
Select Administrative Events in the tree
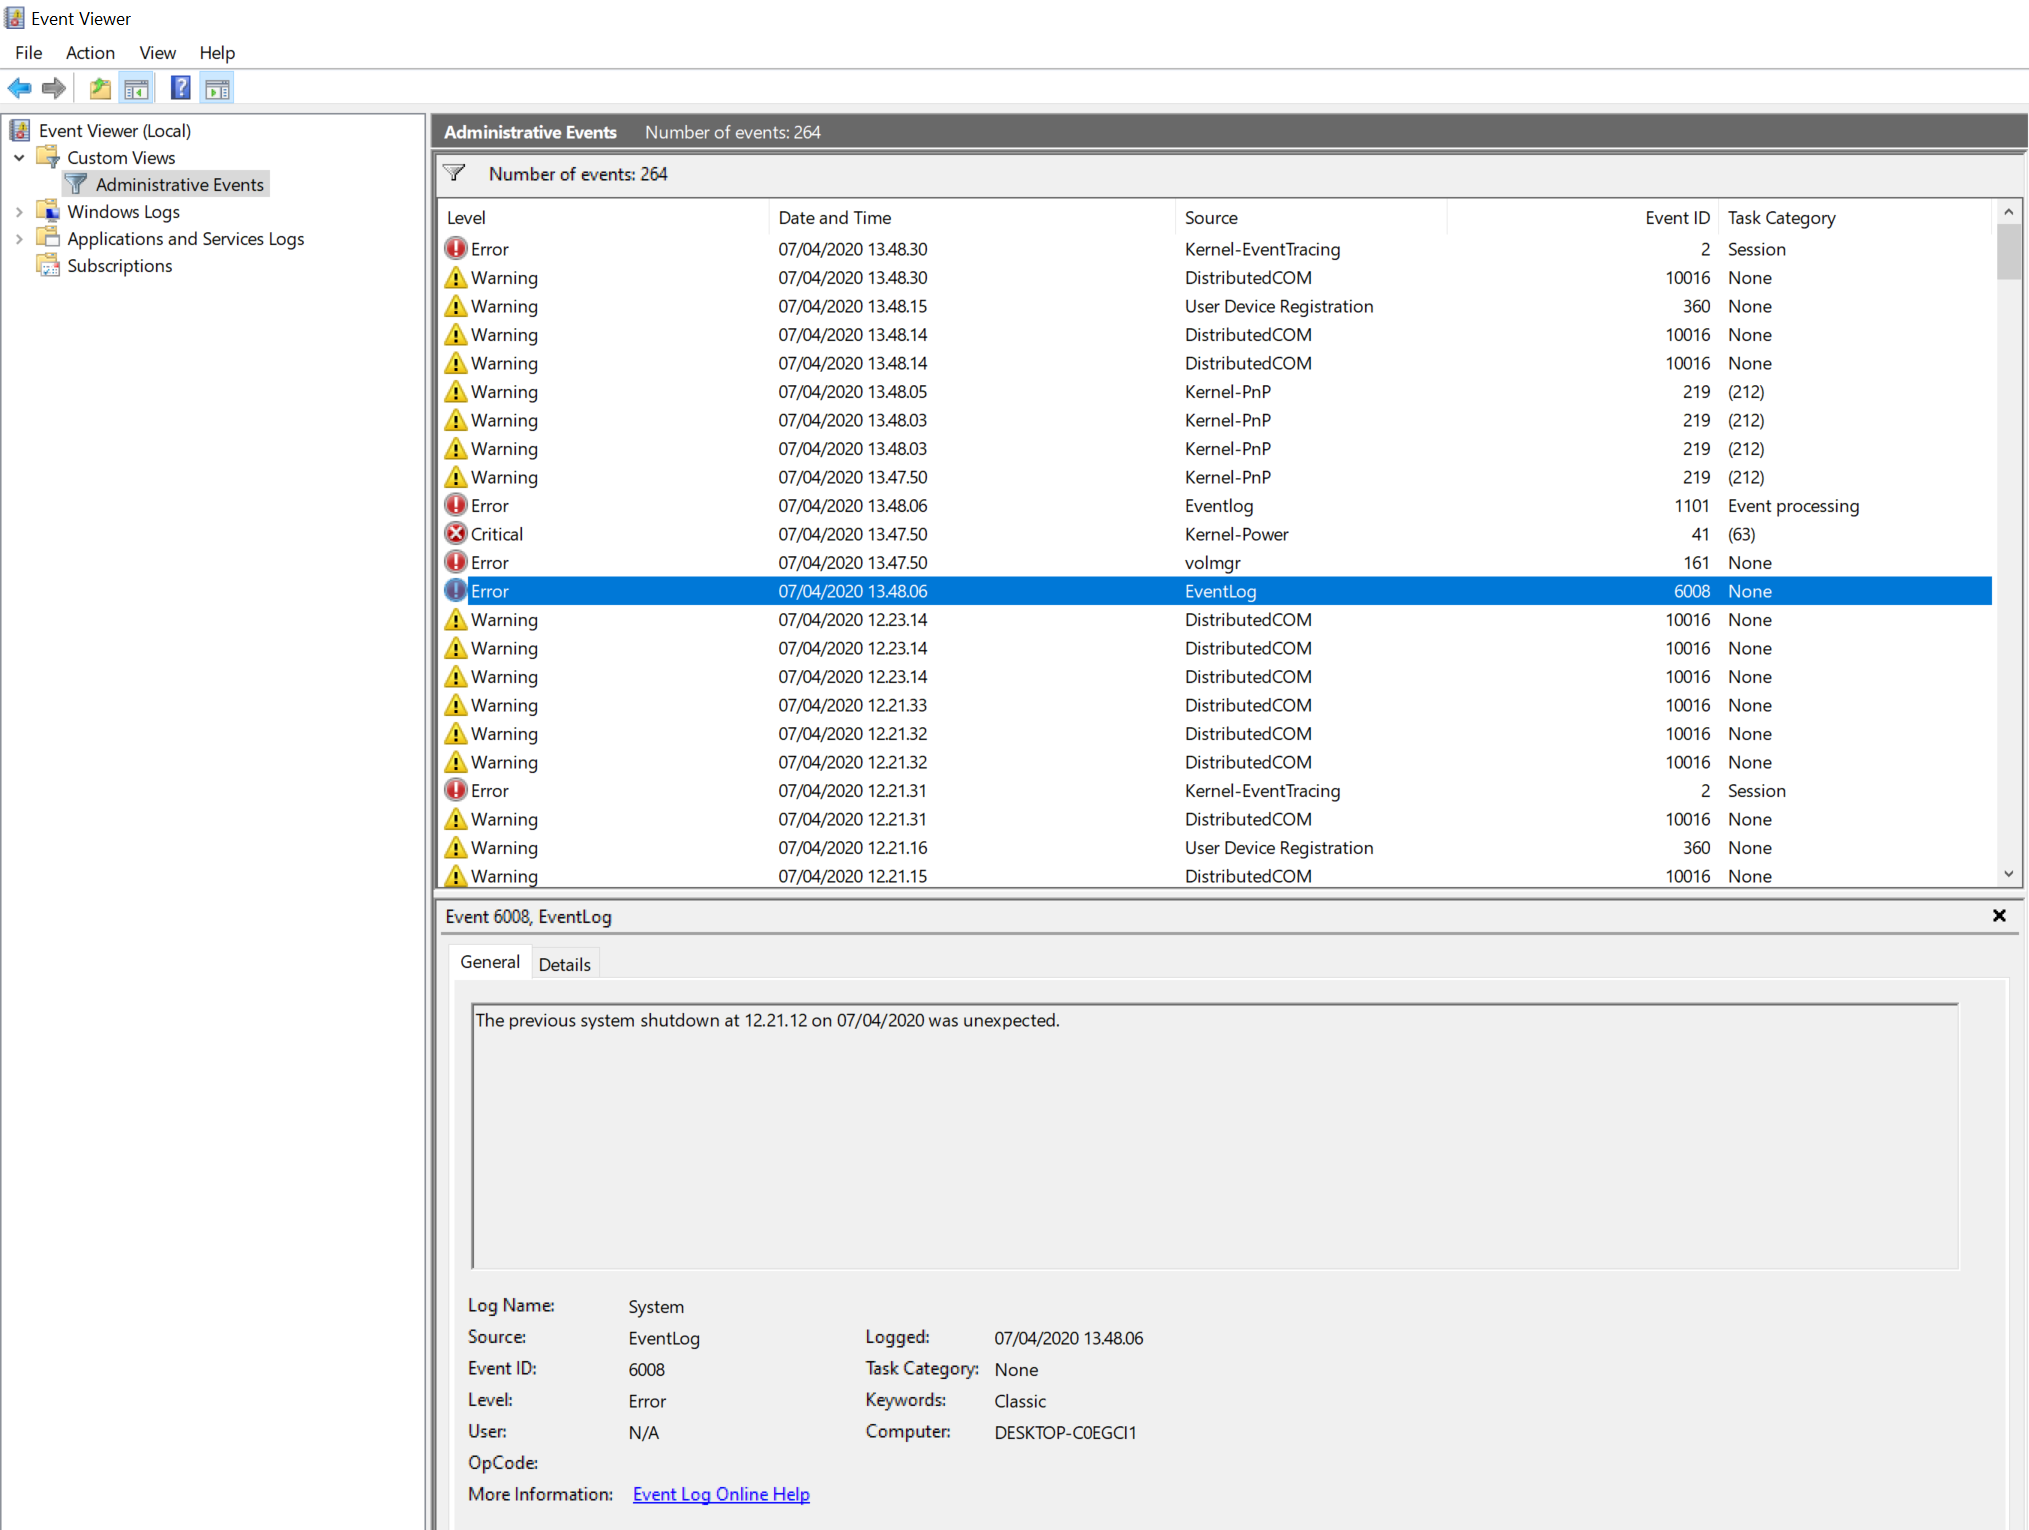point(180,184)
